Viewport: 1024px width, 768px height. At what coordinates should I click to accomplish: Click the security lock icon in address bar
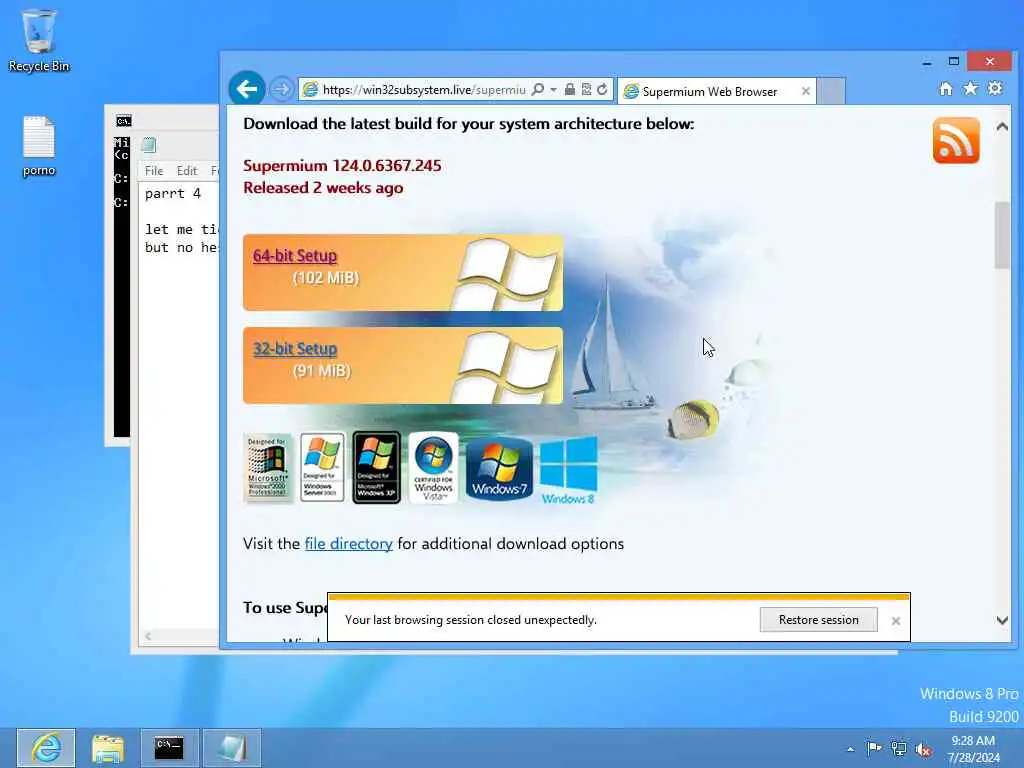[569, 89]
